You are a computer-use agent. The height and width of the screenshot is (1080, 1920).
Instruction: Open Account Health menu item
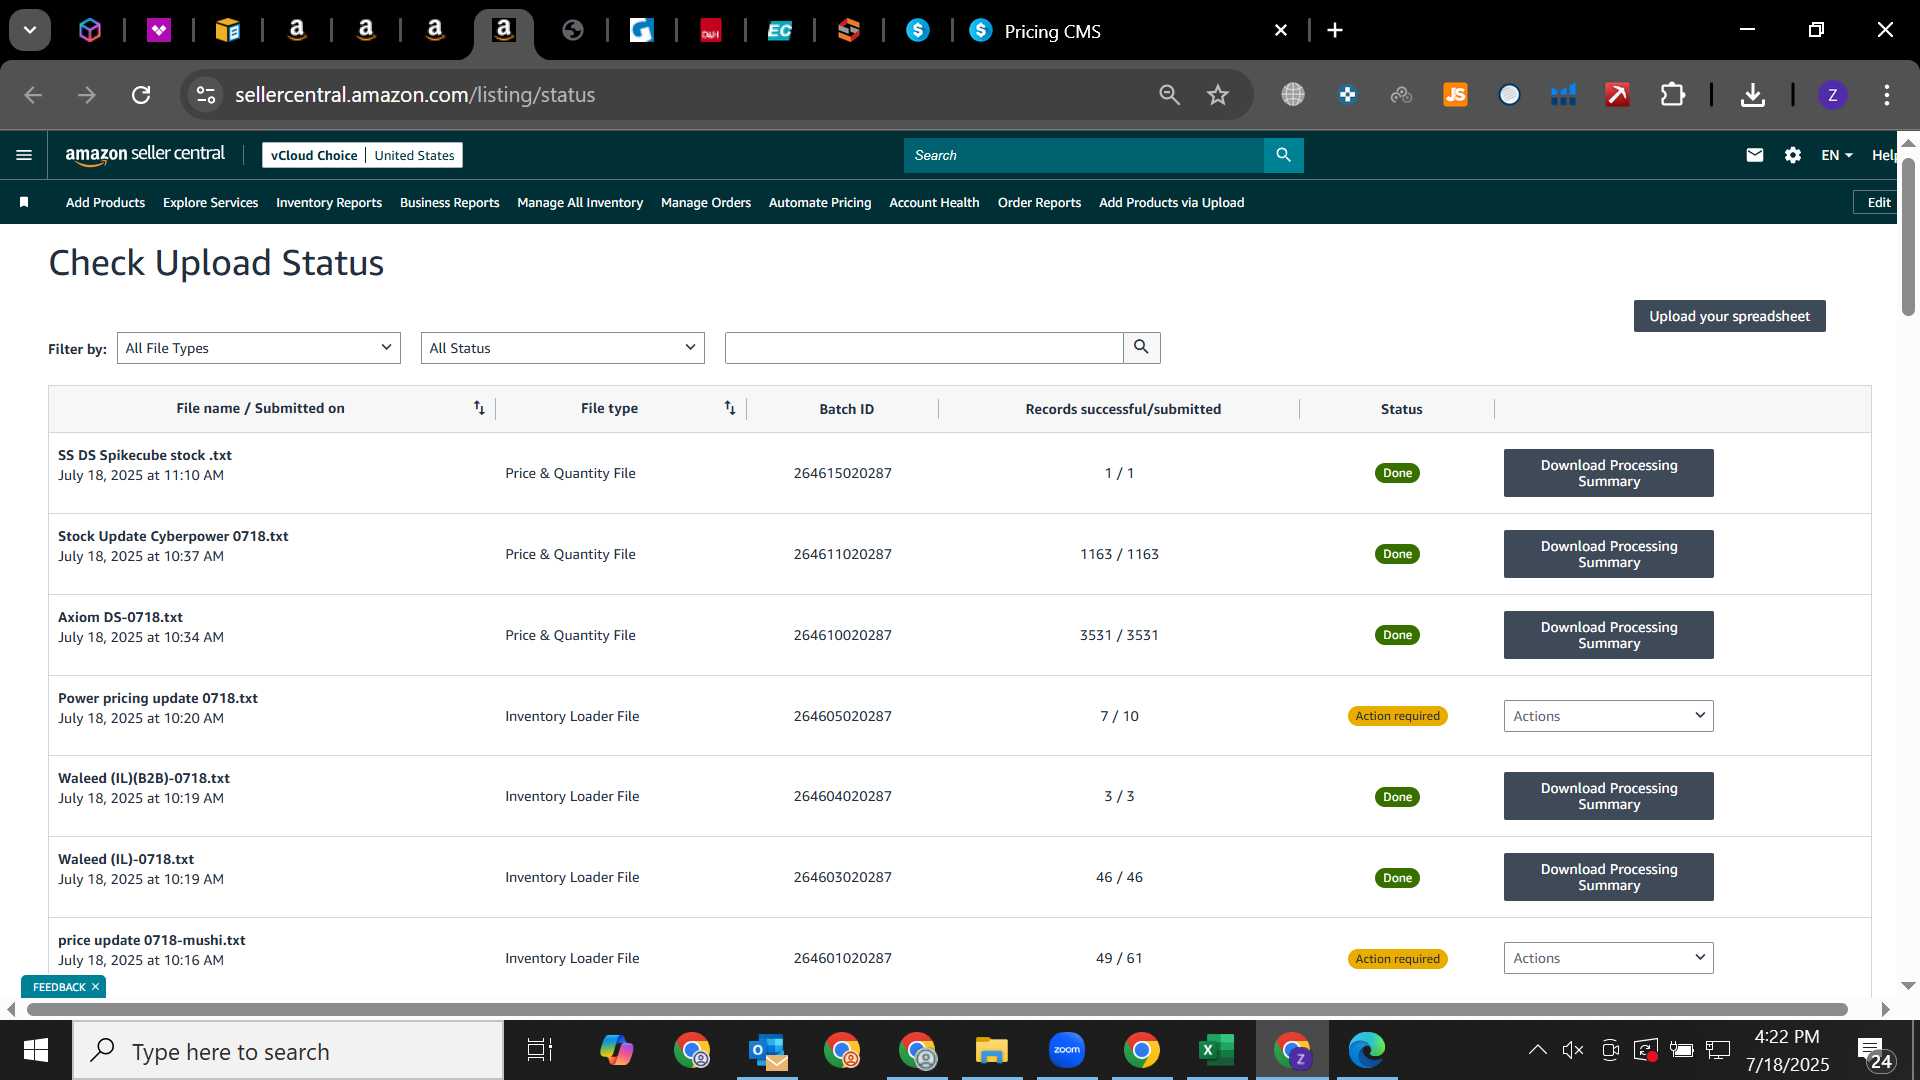point(934,202)
